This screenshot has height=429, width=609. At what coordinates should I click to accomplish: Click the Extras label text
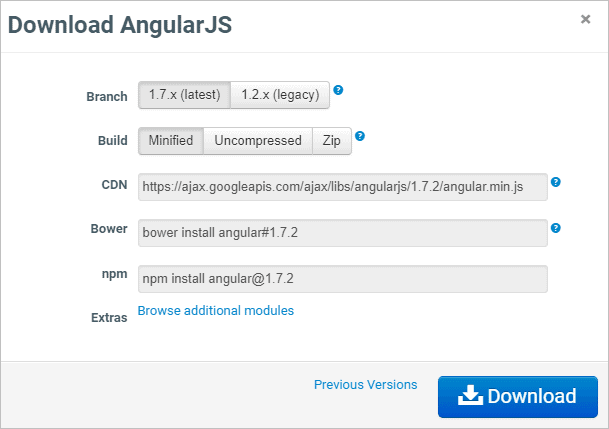point(109,318)
